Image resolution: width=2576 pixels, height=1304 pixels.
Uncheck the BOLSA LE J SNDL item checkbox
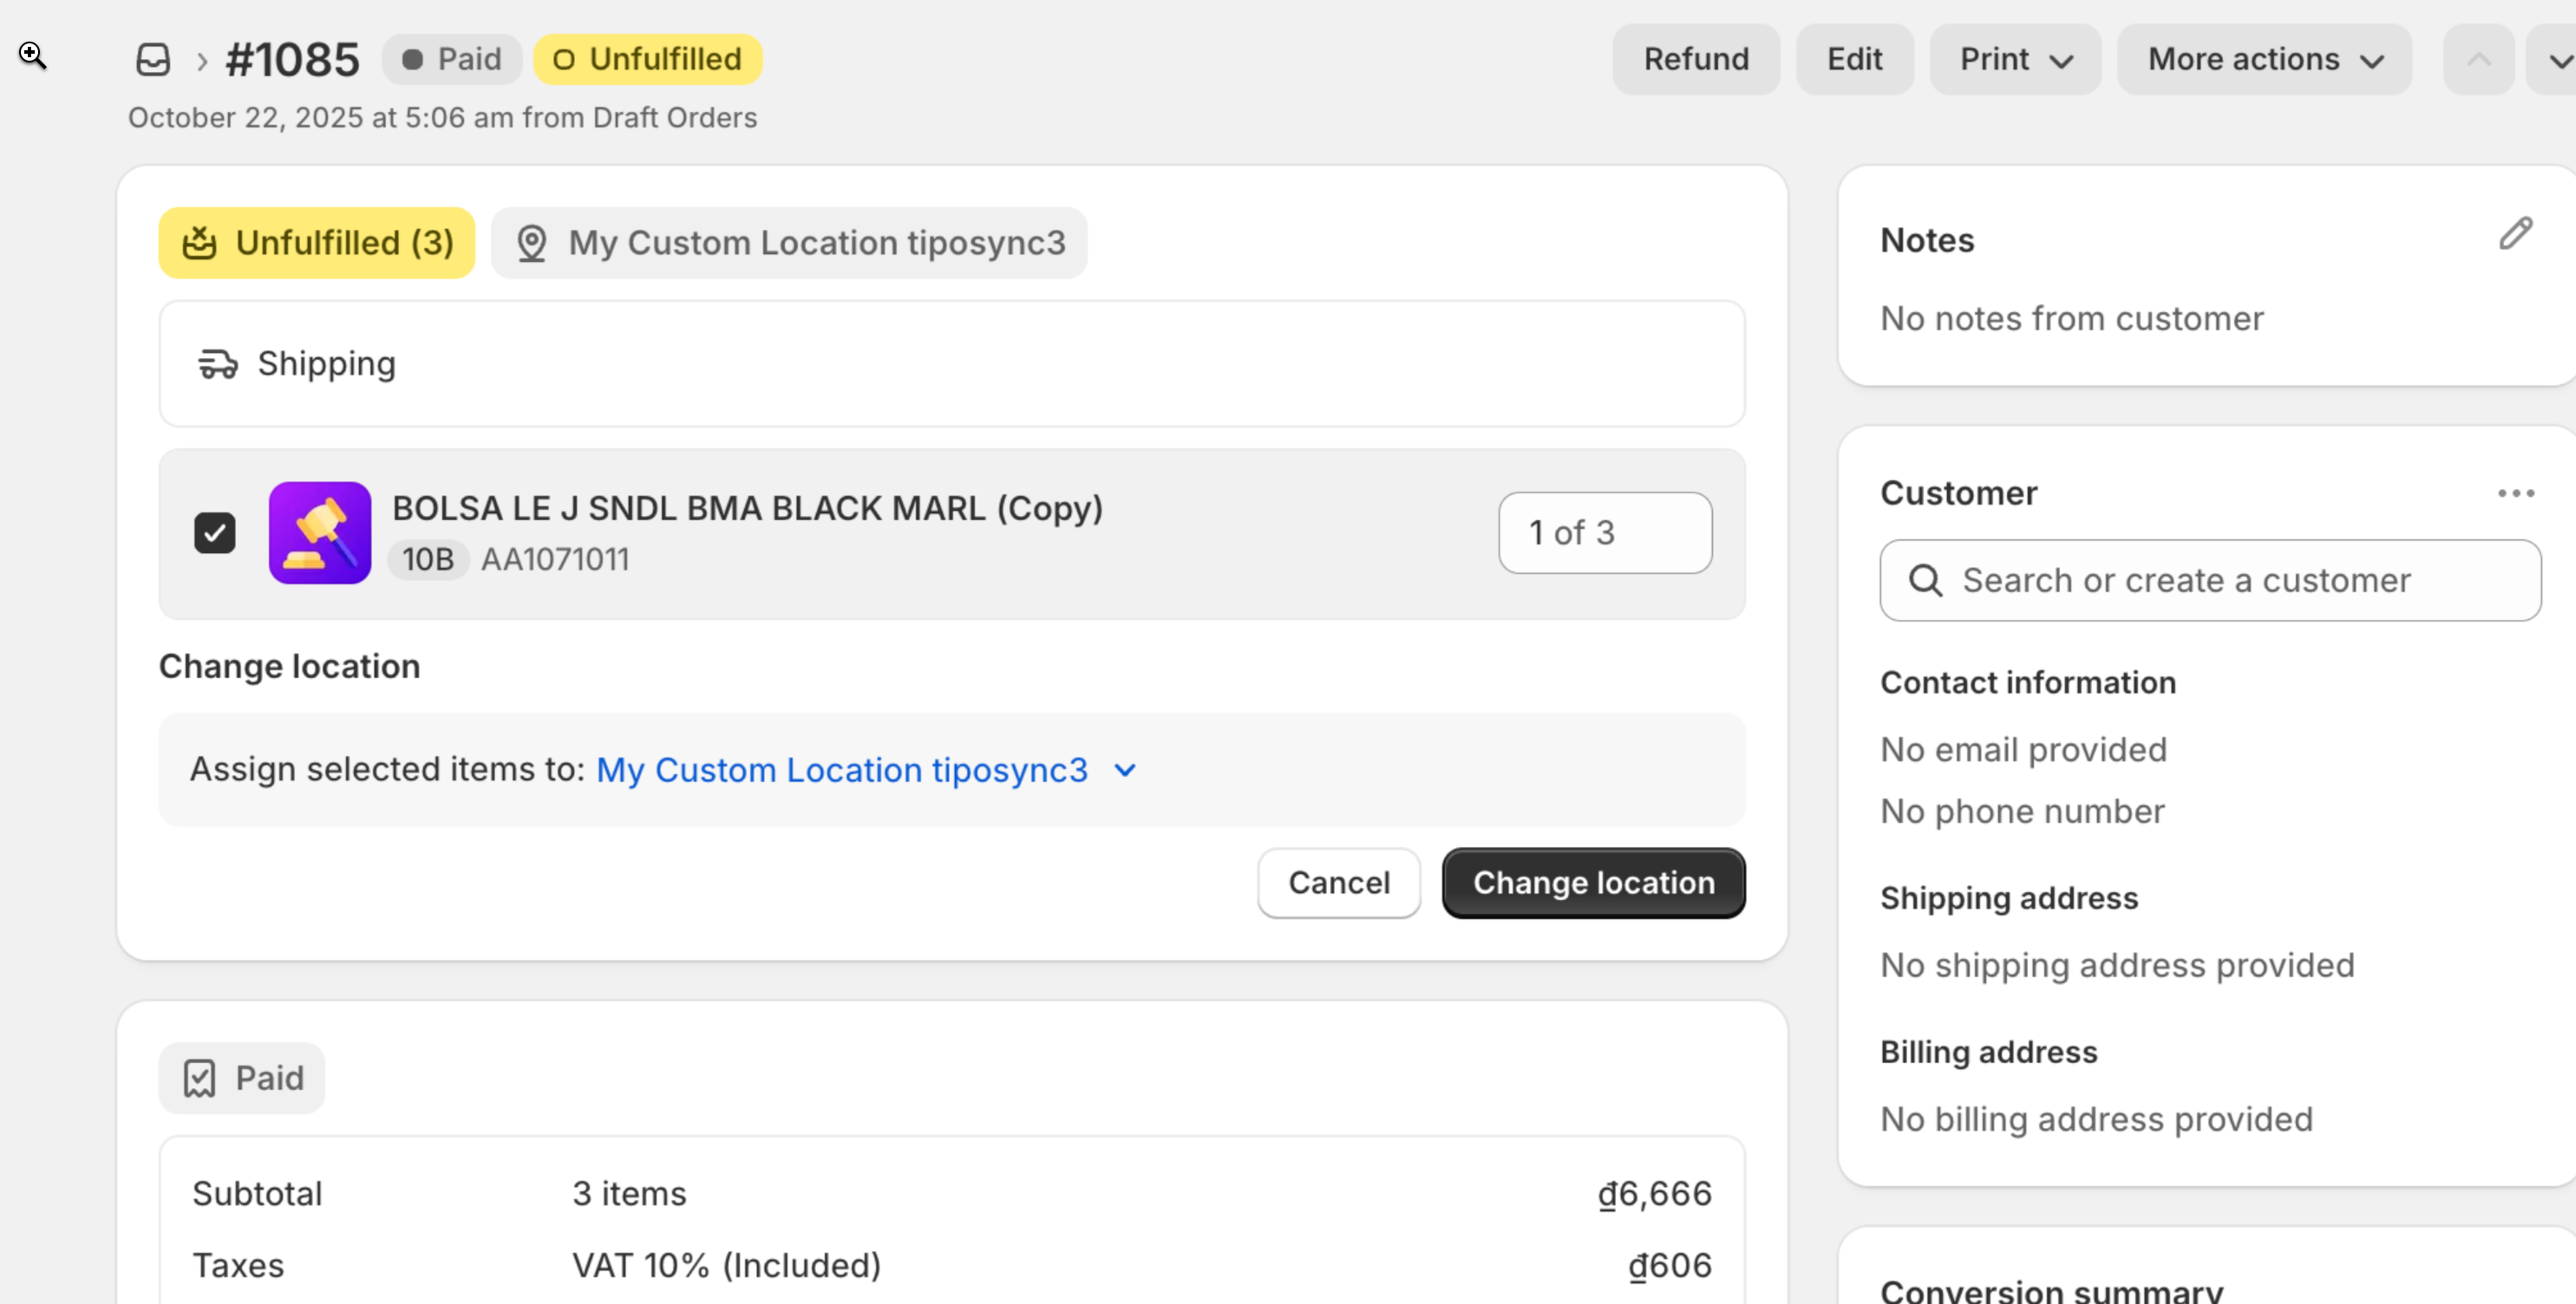click(214, 533)
